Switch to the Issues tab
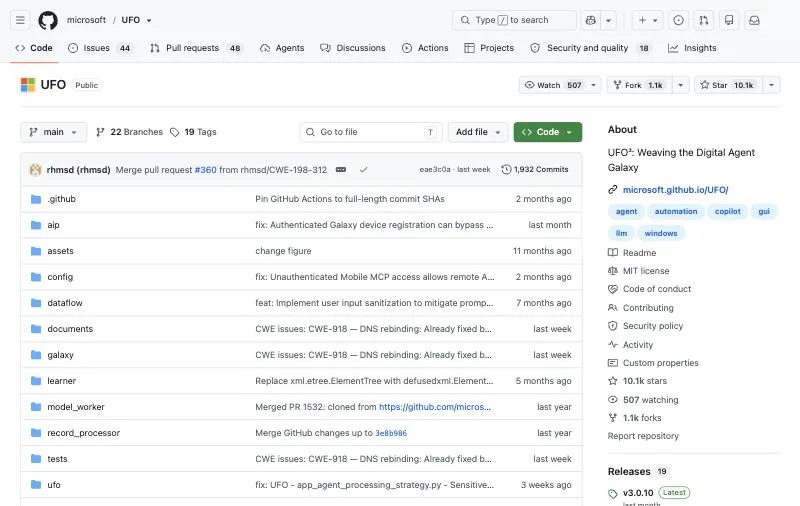The image size is (800, 506). point(100,48)
